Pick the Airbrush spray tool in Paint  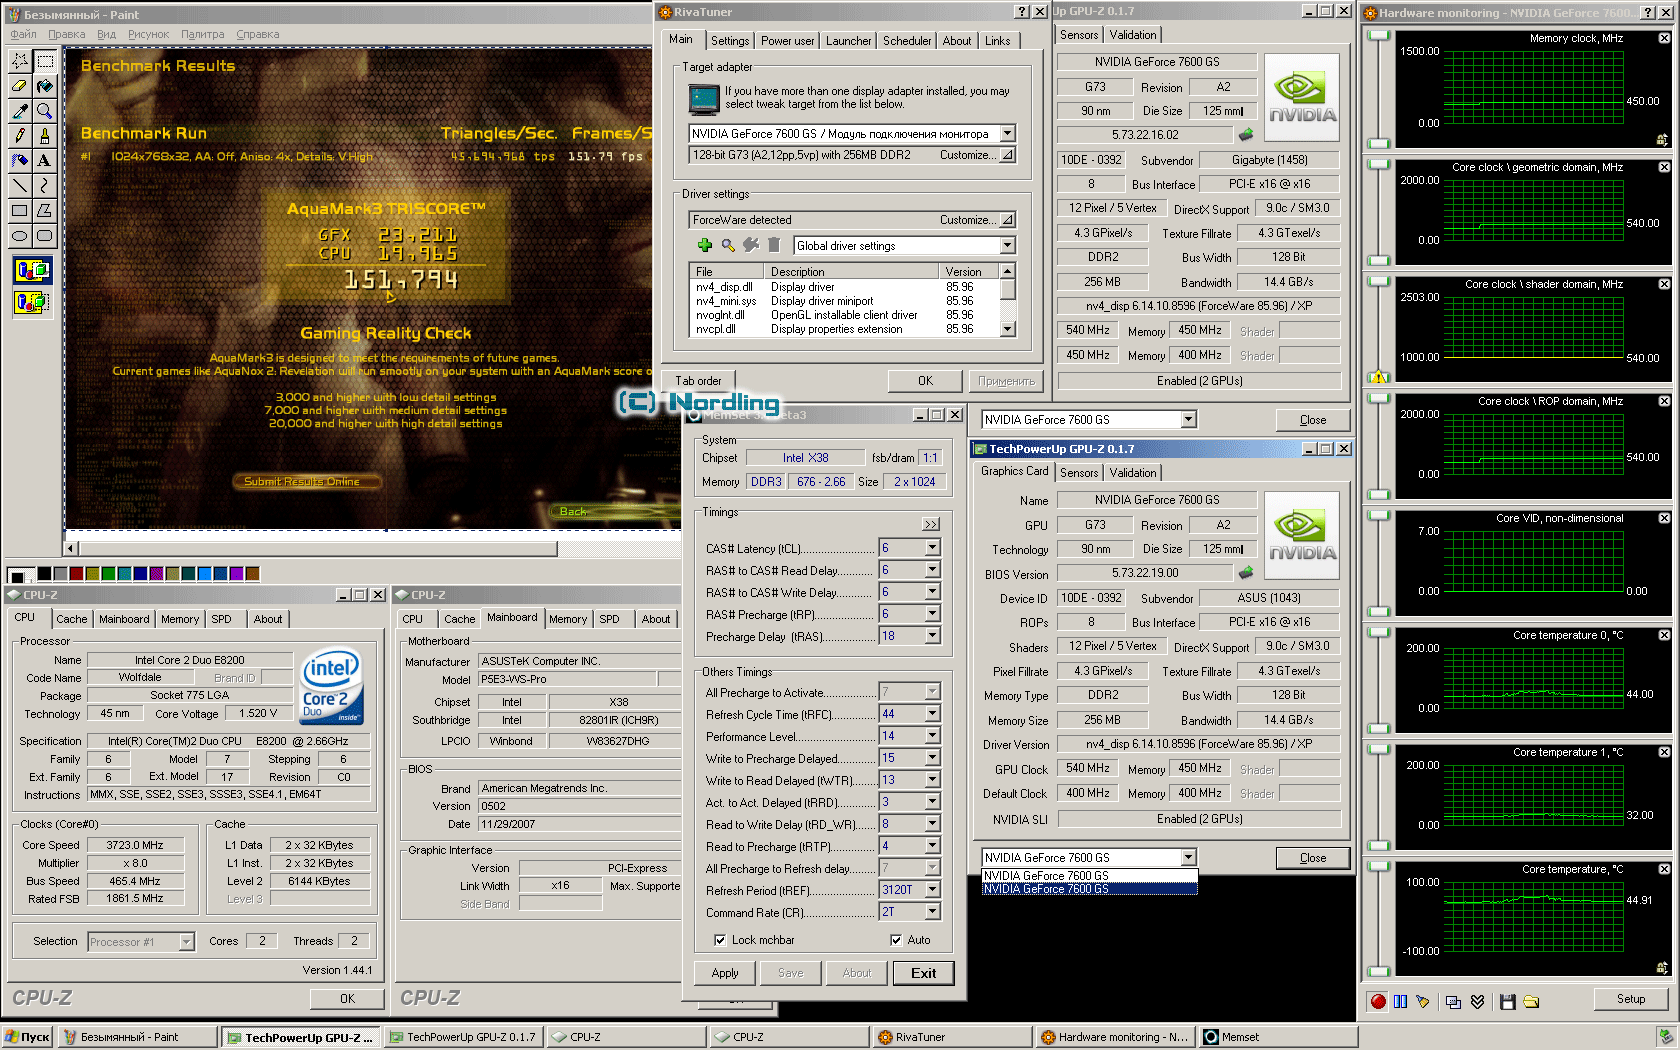19,160
